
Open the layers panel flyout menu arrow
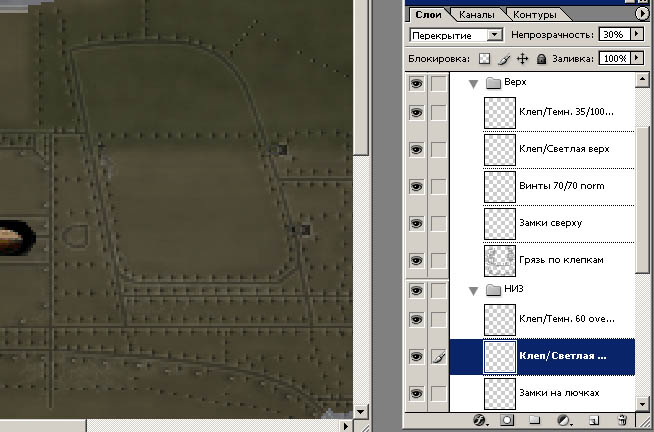click(642, 14)
